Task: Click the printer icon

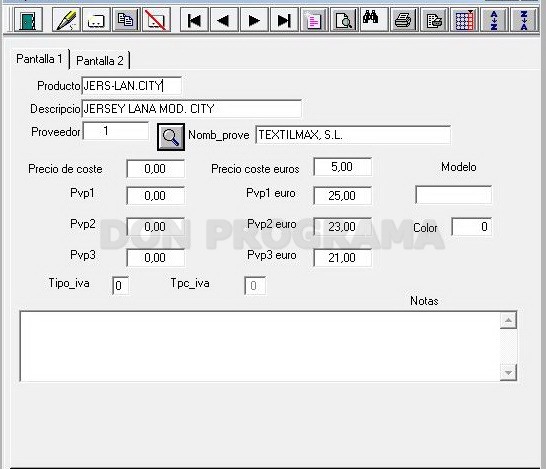Action: click(404, 20)
